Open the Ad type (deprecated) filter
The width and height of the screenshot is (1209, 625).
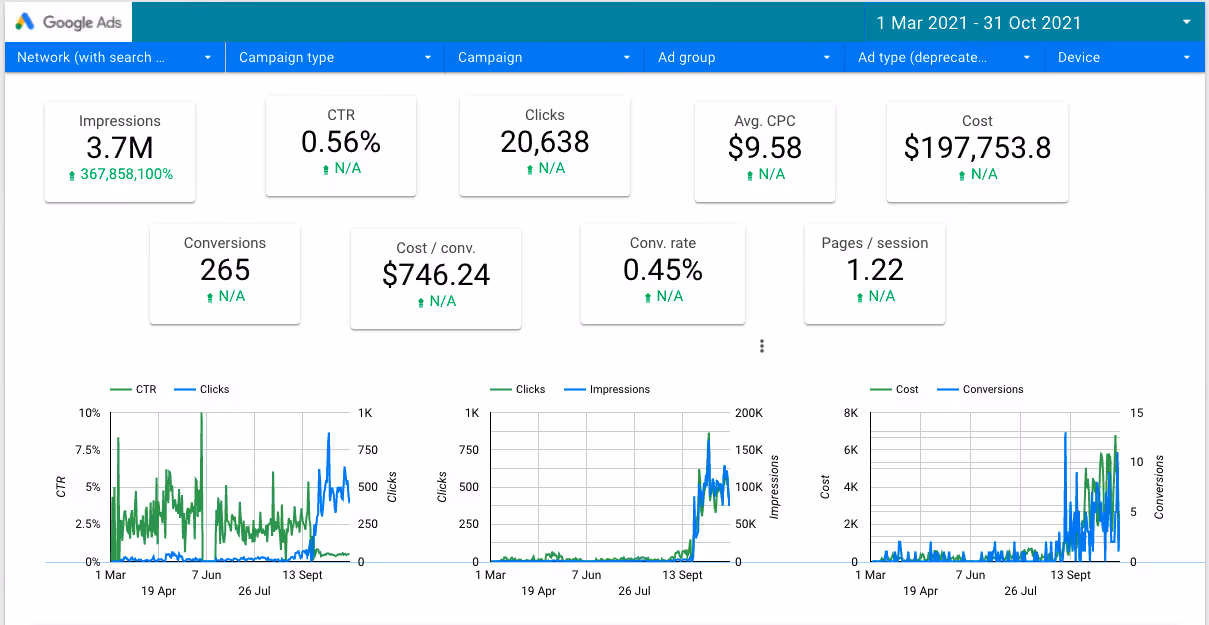945,57
